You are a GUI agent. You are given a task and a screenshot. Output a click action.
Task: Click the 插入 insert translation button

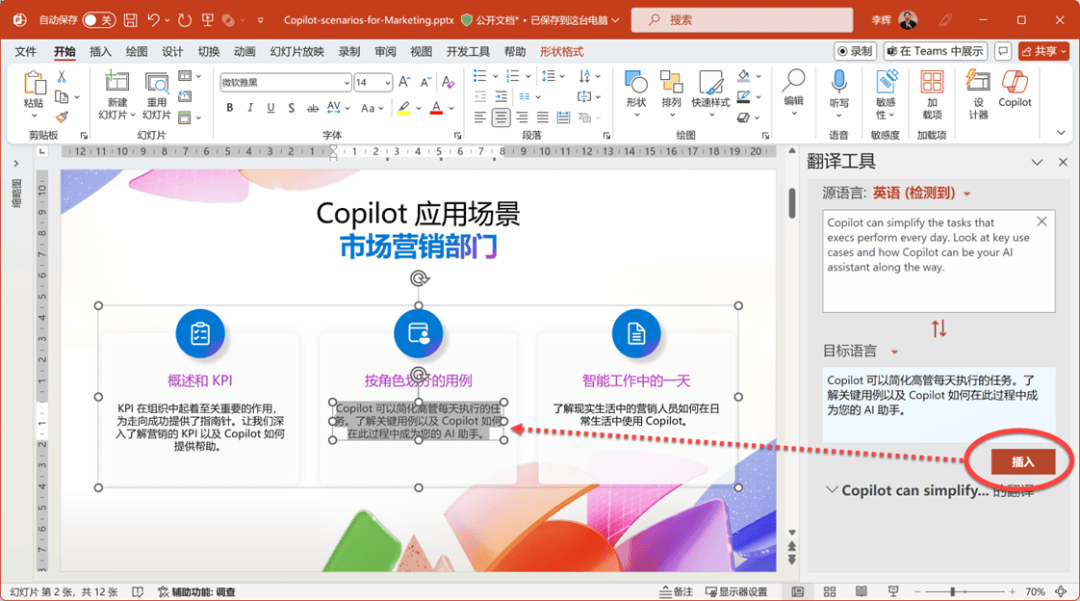[x=1023, y=462]
